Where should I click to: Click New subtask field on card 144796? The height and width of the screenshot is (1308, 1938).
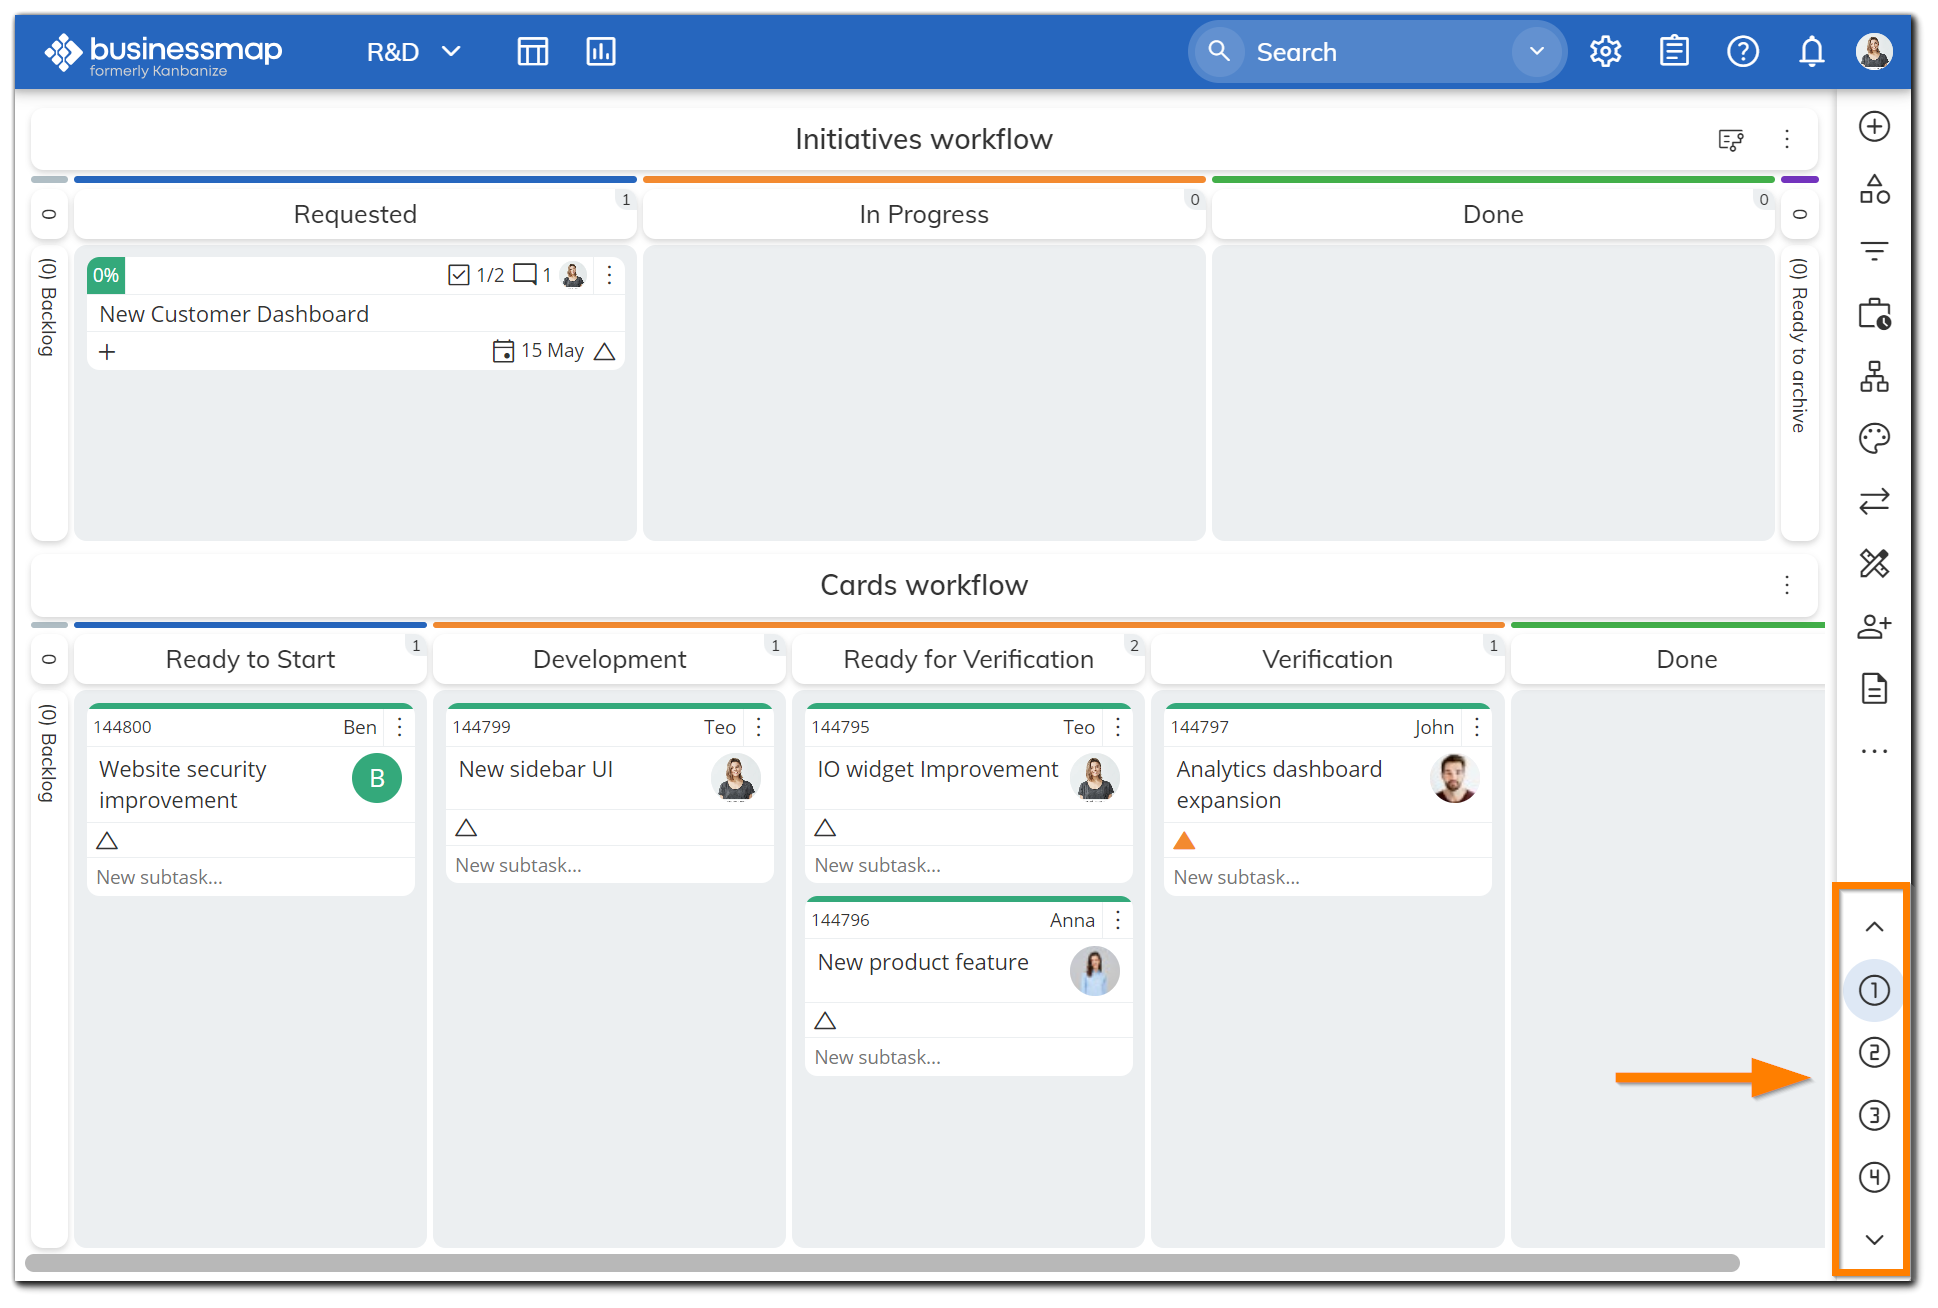coord(968,1058)
